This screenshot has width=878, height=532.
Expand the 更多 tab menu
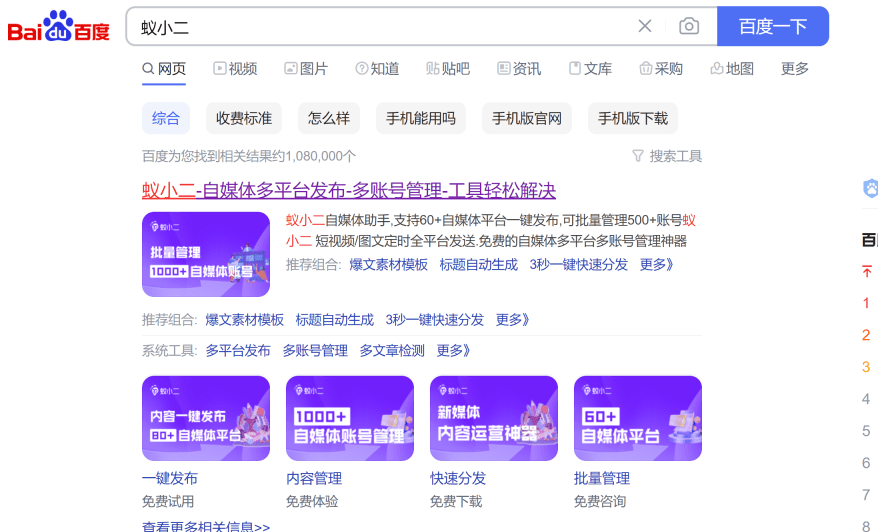pos(795,69)
